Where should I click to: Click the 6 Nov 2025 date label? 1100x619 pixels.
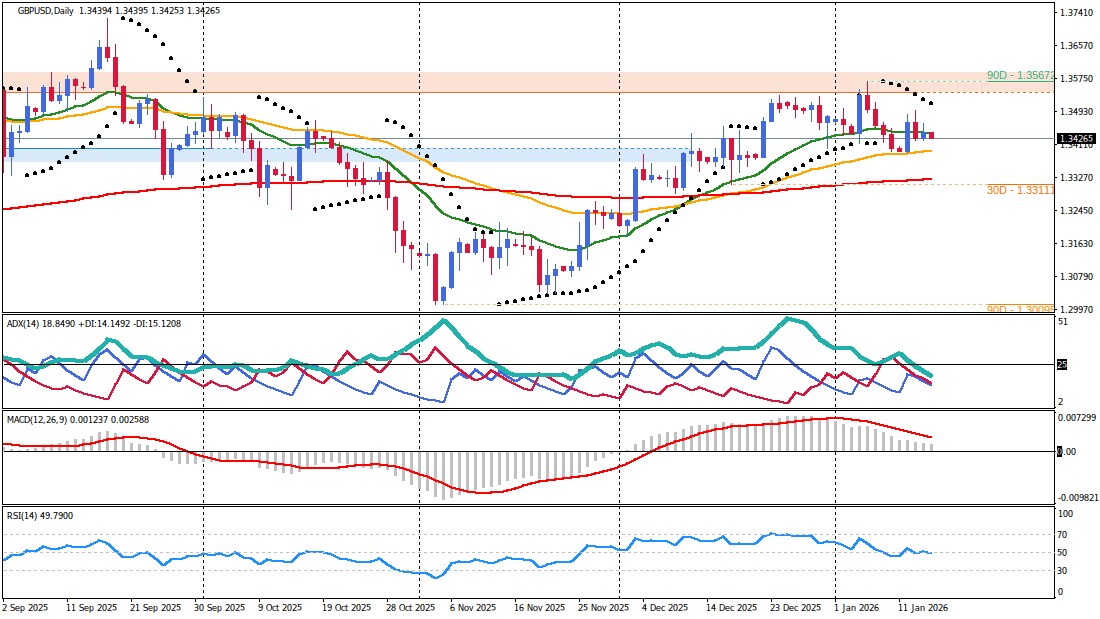click(472, 608)
